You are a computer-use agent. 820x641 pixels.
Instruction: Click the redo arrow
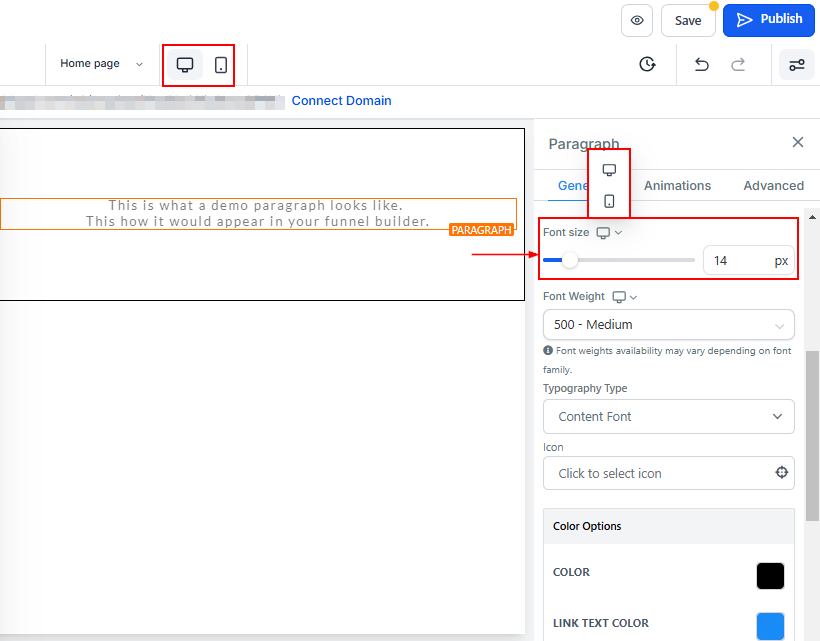738,65
